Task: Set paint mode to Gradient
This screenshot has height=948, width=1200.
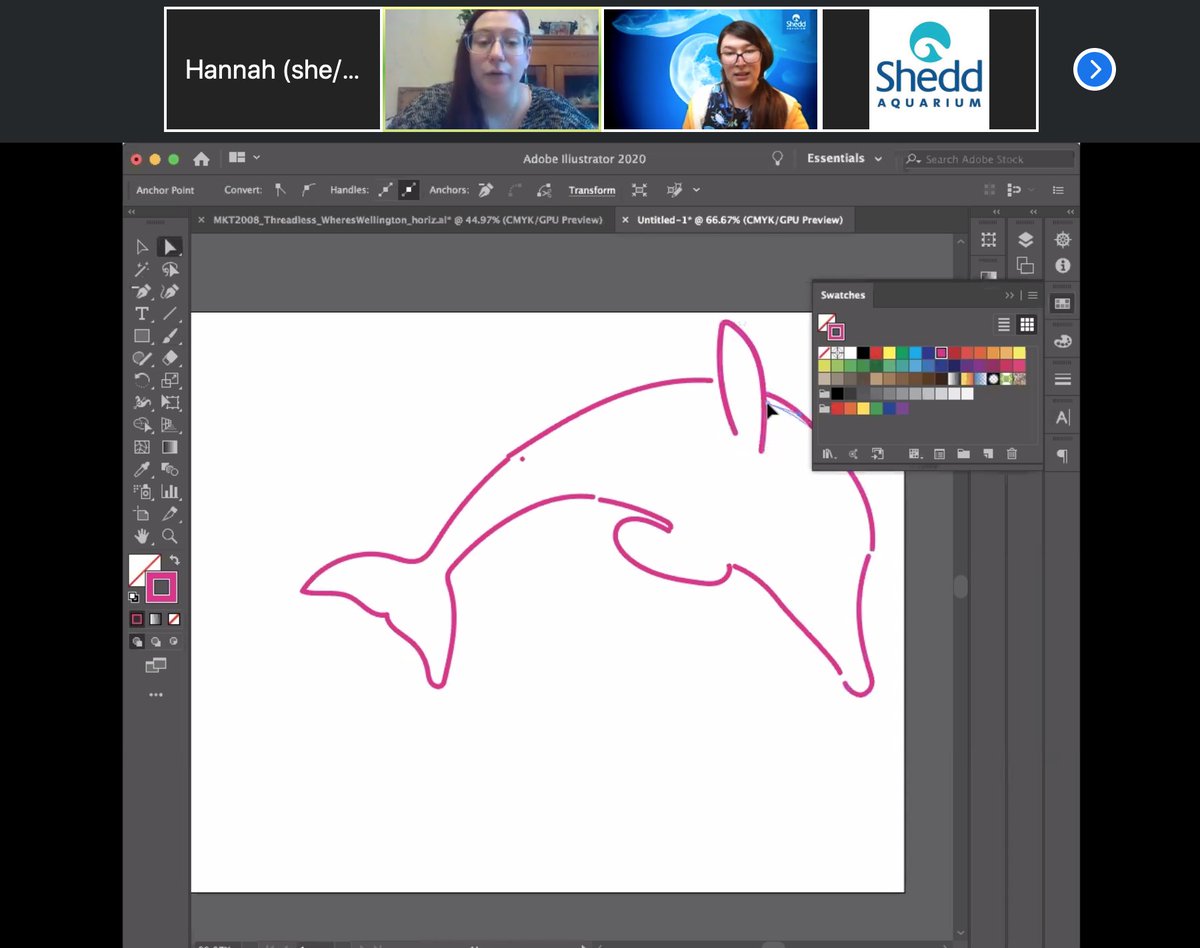Action: point(155,619)
